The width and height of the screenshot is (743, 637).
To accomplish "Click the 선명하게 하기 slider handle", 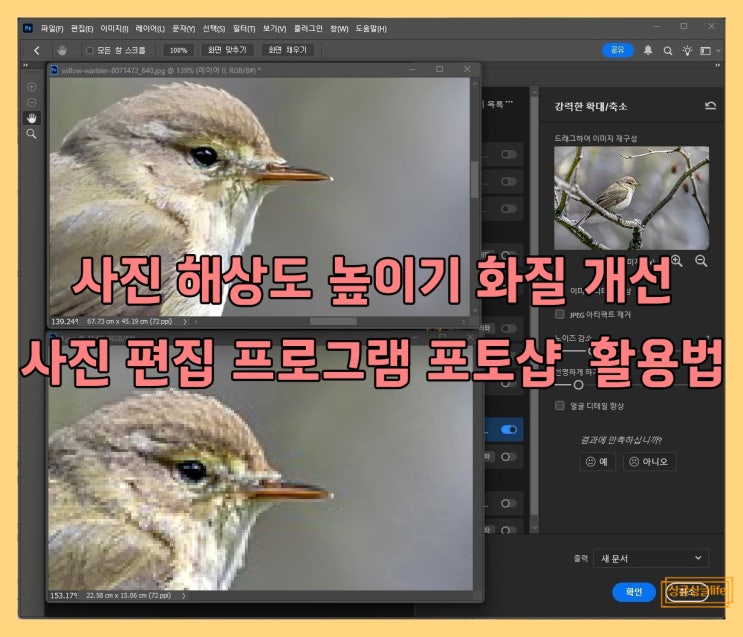I will [578, 384].
